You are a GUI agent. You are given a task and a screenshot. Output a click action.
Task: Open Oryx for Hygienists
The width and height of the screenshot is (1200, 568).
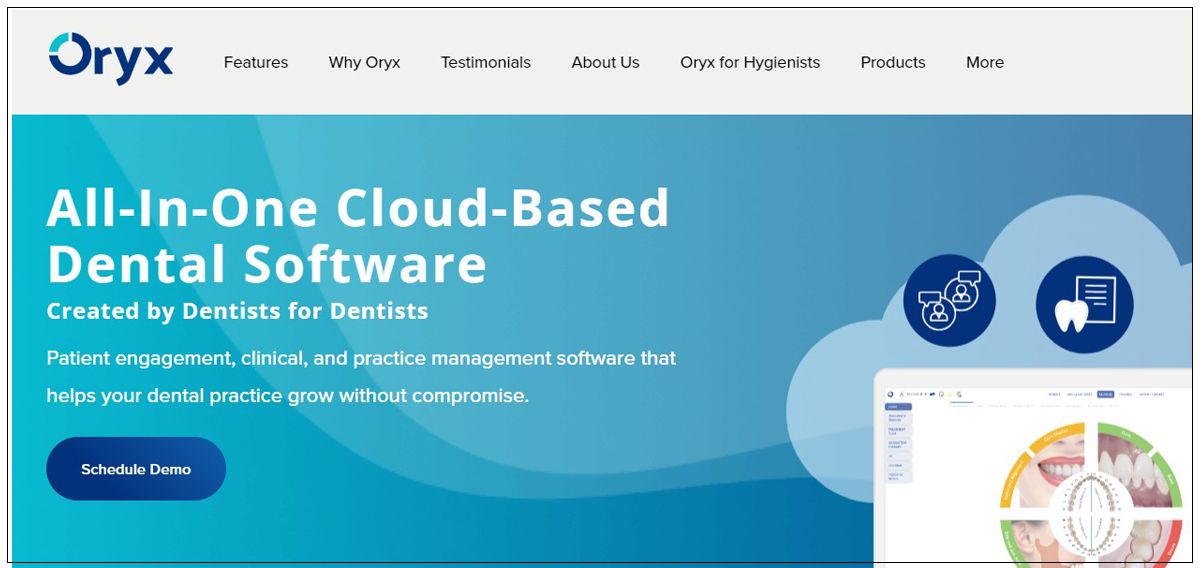coord(750,62)
